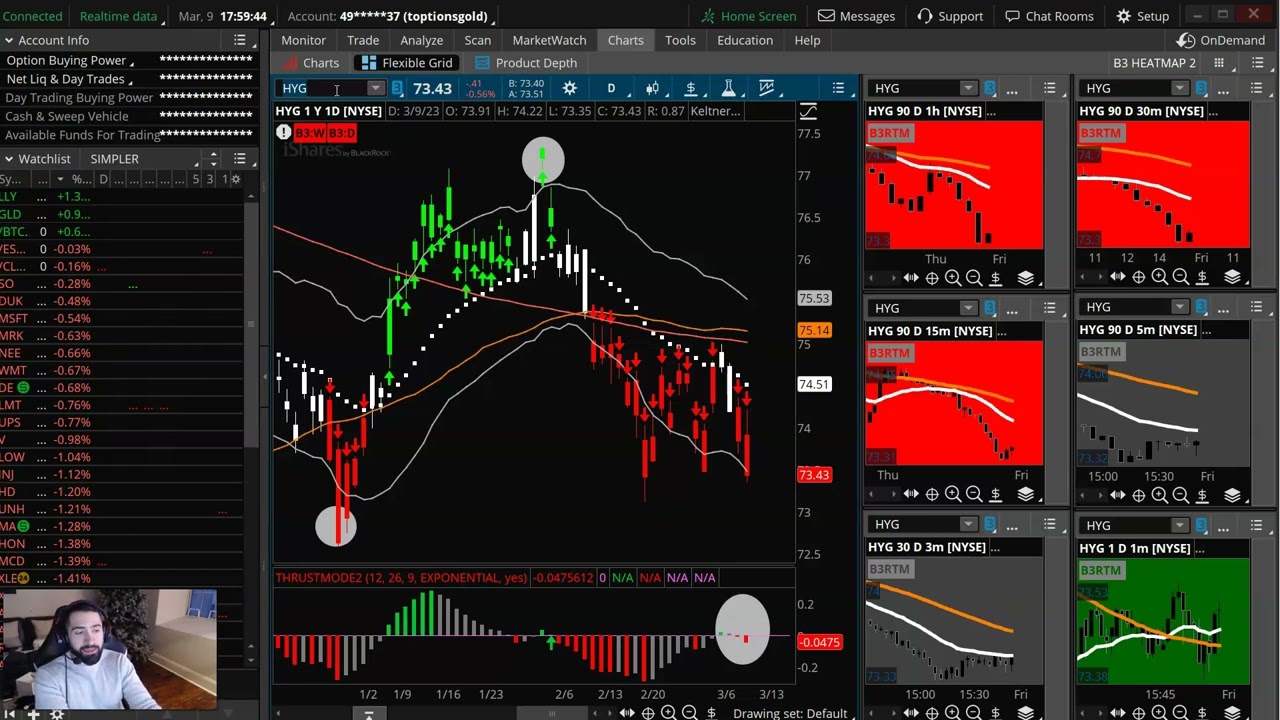Click three-dots menu in HYG 90 D 1h panel
This screenshot has height=720, width=1280.
(x=1012, y=89)
